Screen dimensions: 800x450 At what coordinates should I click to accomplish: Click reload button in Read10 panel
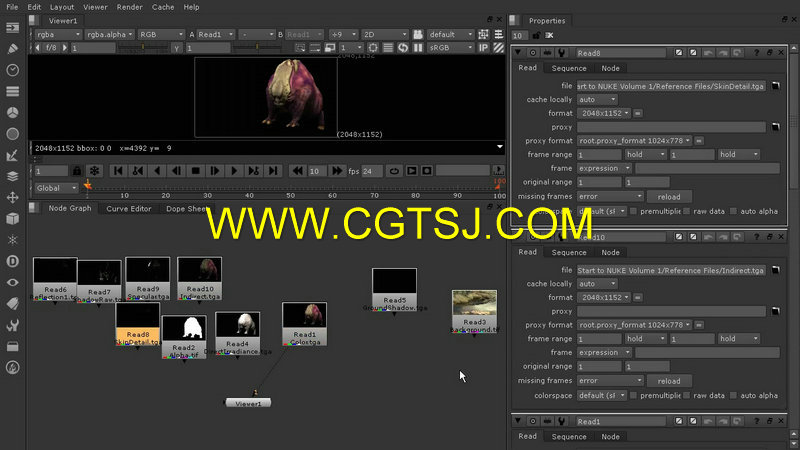click(x=669, y=381)
